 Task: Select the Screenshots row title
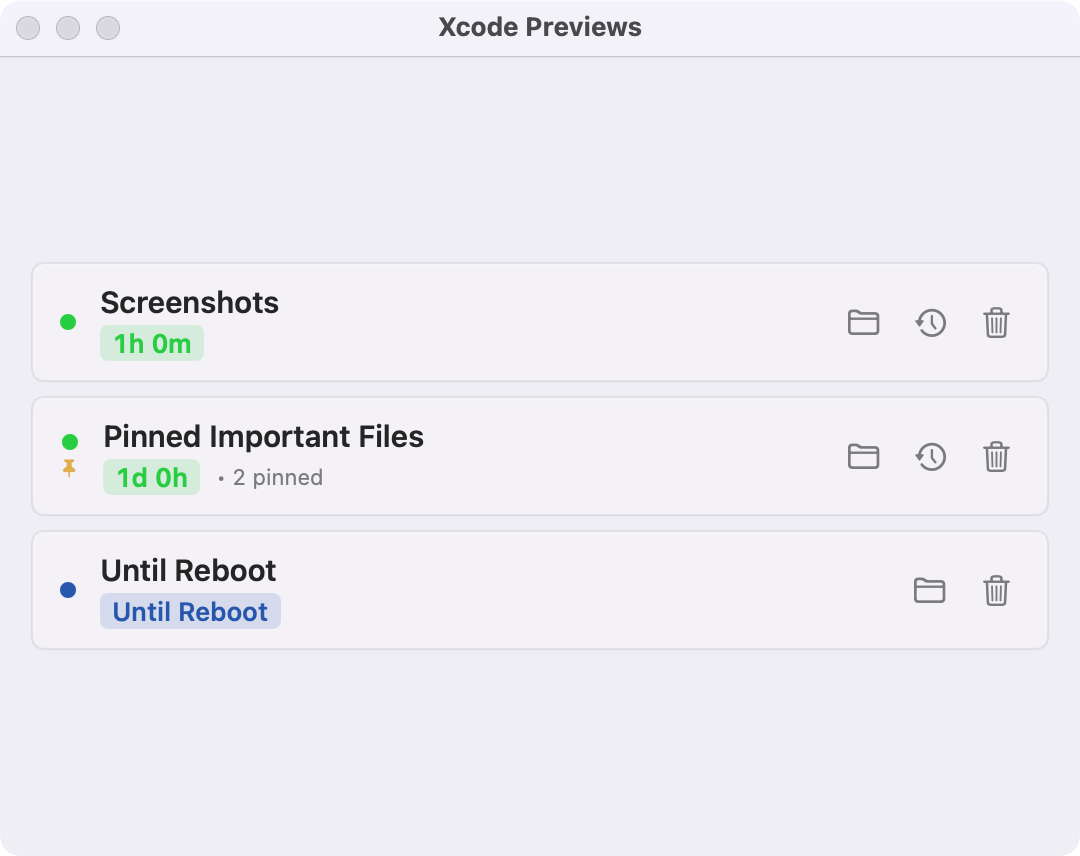[x=189, y=303]
